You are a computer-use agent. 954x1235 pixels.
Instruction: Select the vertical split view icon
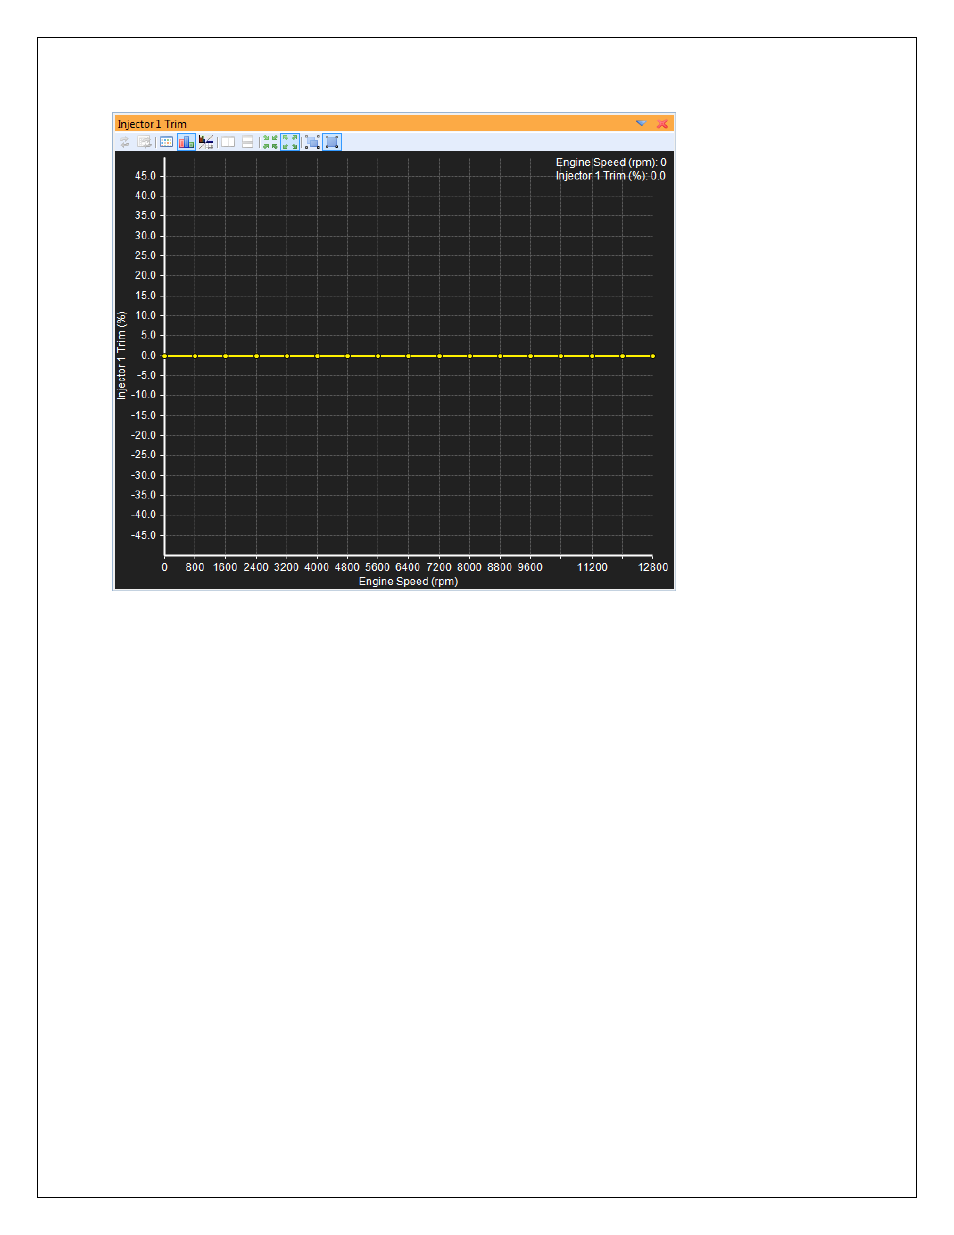point(228,142)
